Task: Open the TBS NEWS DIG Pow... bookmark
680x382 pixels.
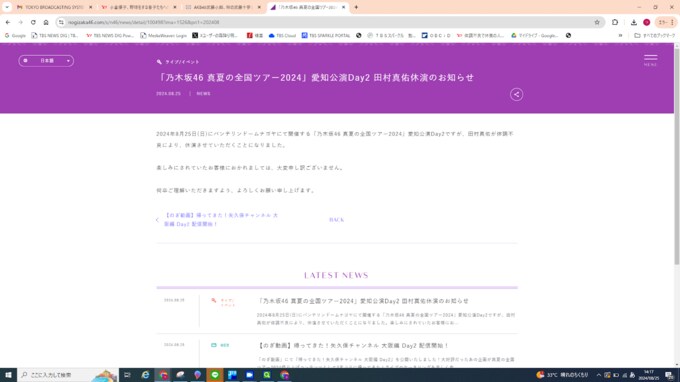Action: [110, 36]
